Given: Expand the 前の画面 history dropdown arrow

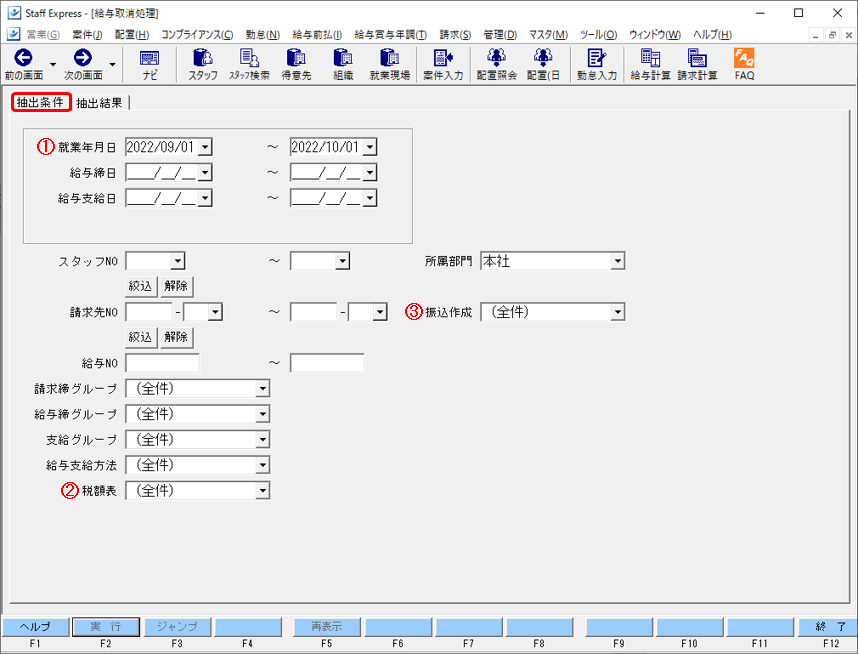Looking at the screenshot, I should pyautogui.click(x=53, y=65).
